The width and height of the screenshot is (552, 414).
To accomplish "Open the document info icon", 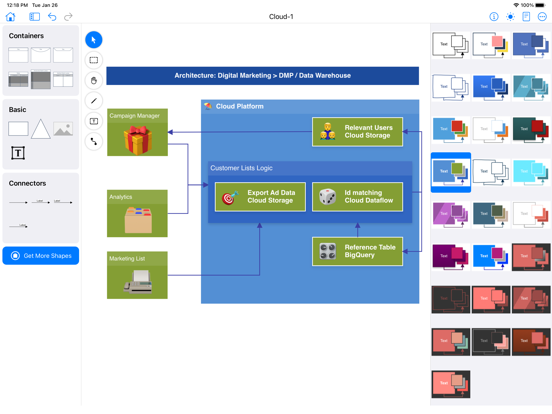I will point(494,17).
